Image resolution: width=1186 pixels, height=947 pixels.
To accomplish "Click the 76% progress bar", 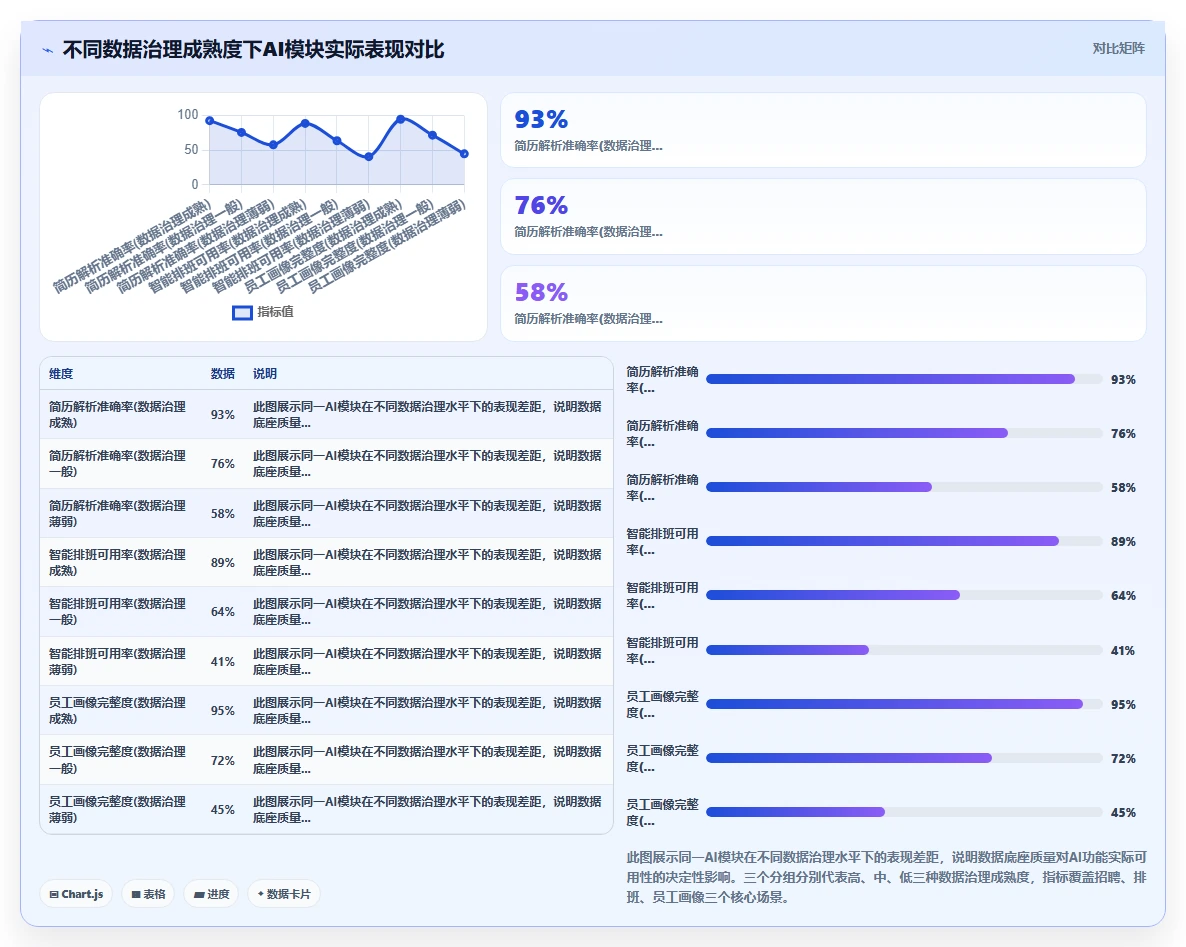I will pos(904,433).
